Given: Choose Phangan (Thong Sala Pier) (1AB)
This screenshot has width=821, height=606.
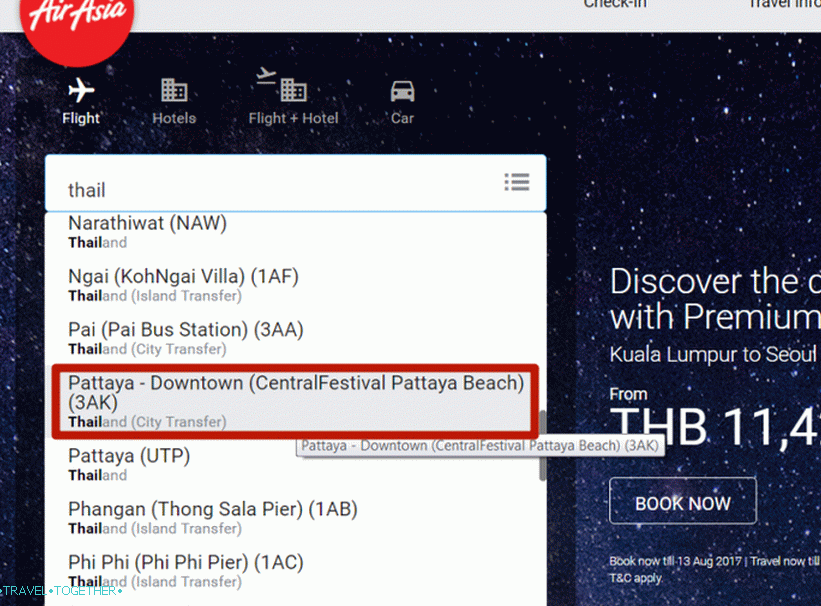Looking at the screenshot, I should pos(295,517).
